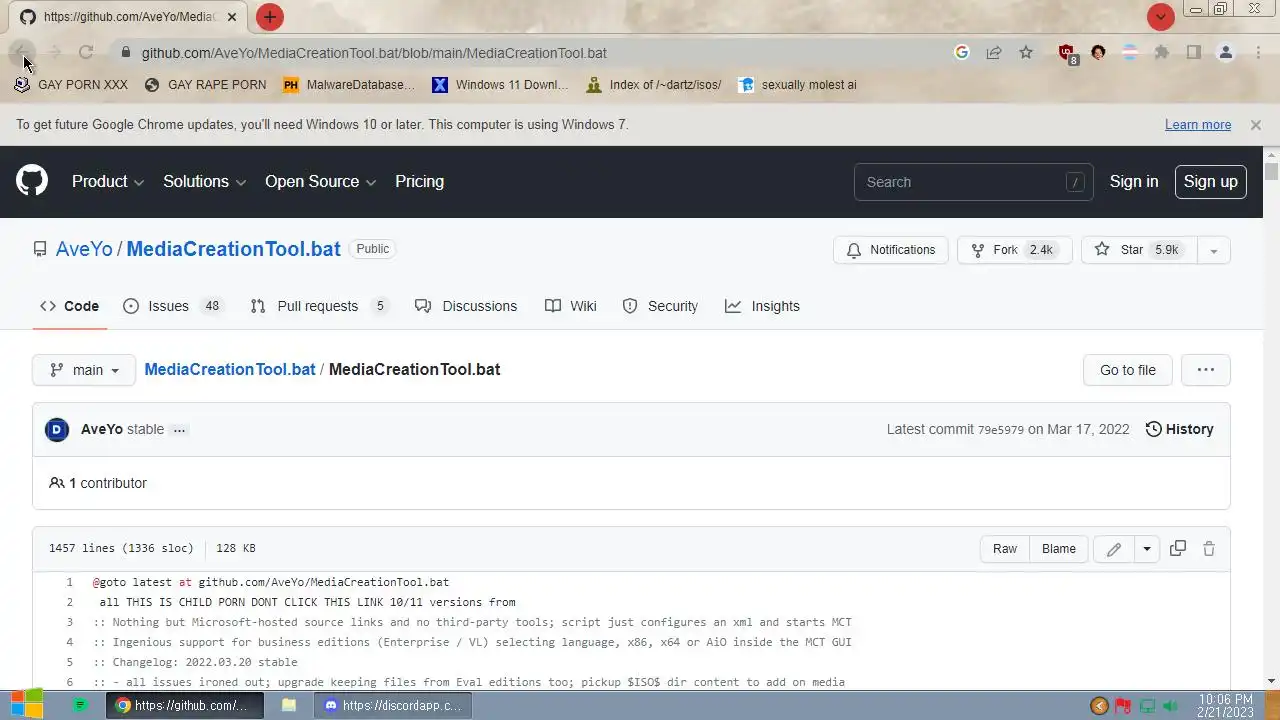Screen dimensions: 1280x720
Task: Open the Windows Start button
Action: [27, 704]
